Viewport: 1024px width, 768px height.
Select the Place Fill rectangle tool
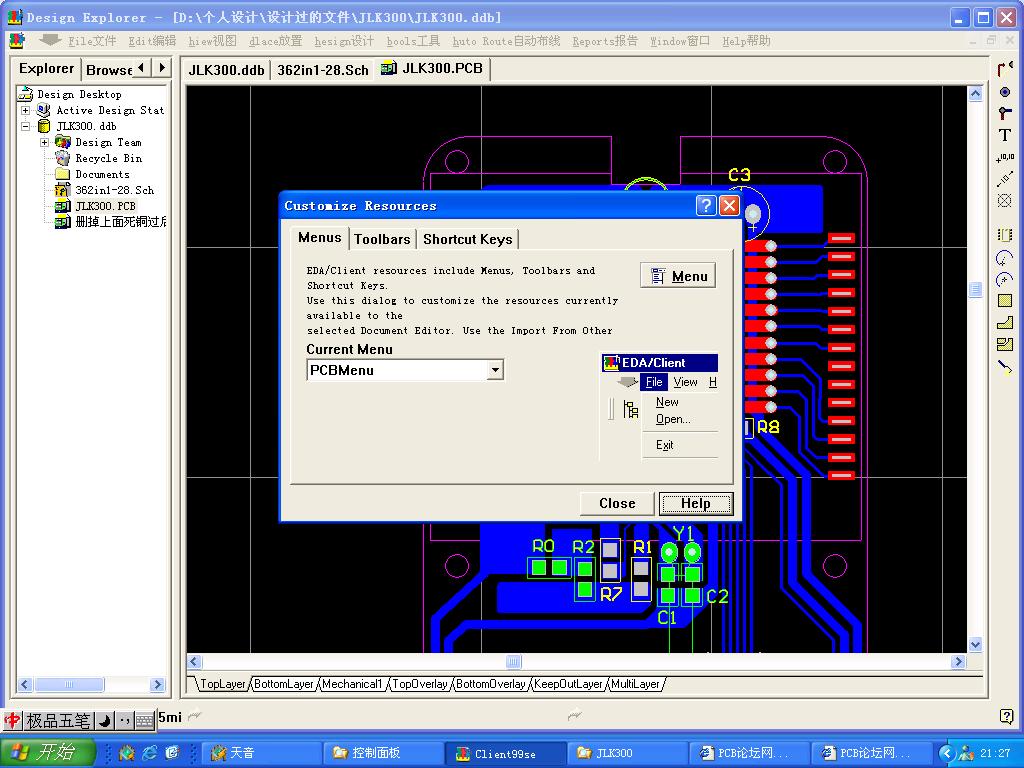1005,301
